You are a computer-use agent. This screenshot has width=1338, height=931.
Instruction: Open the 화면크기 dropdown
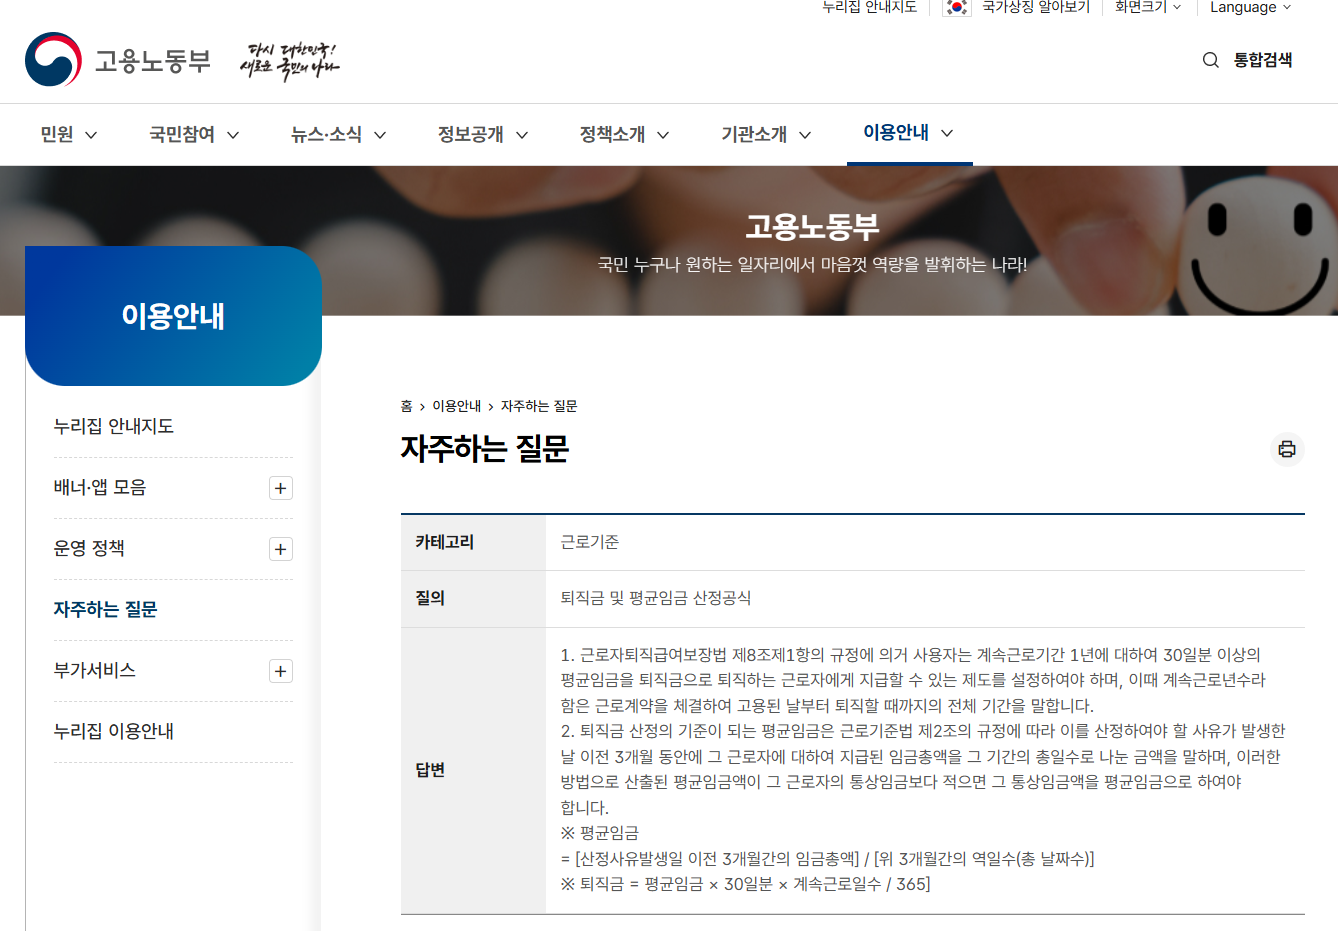pos(1146,8)
